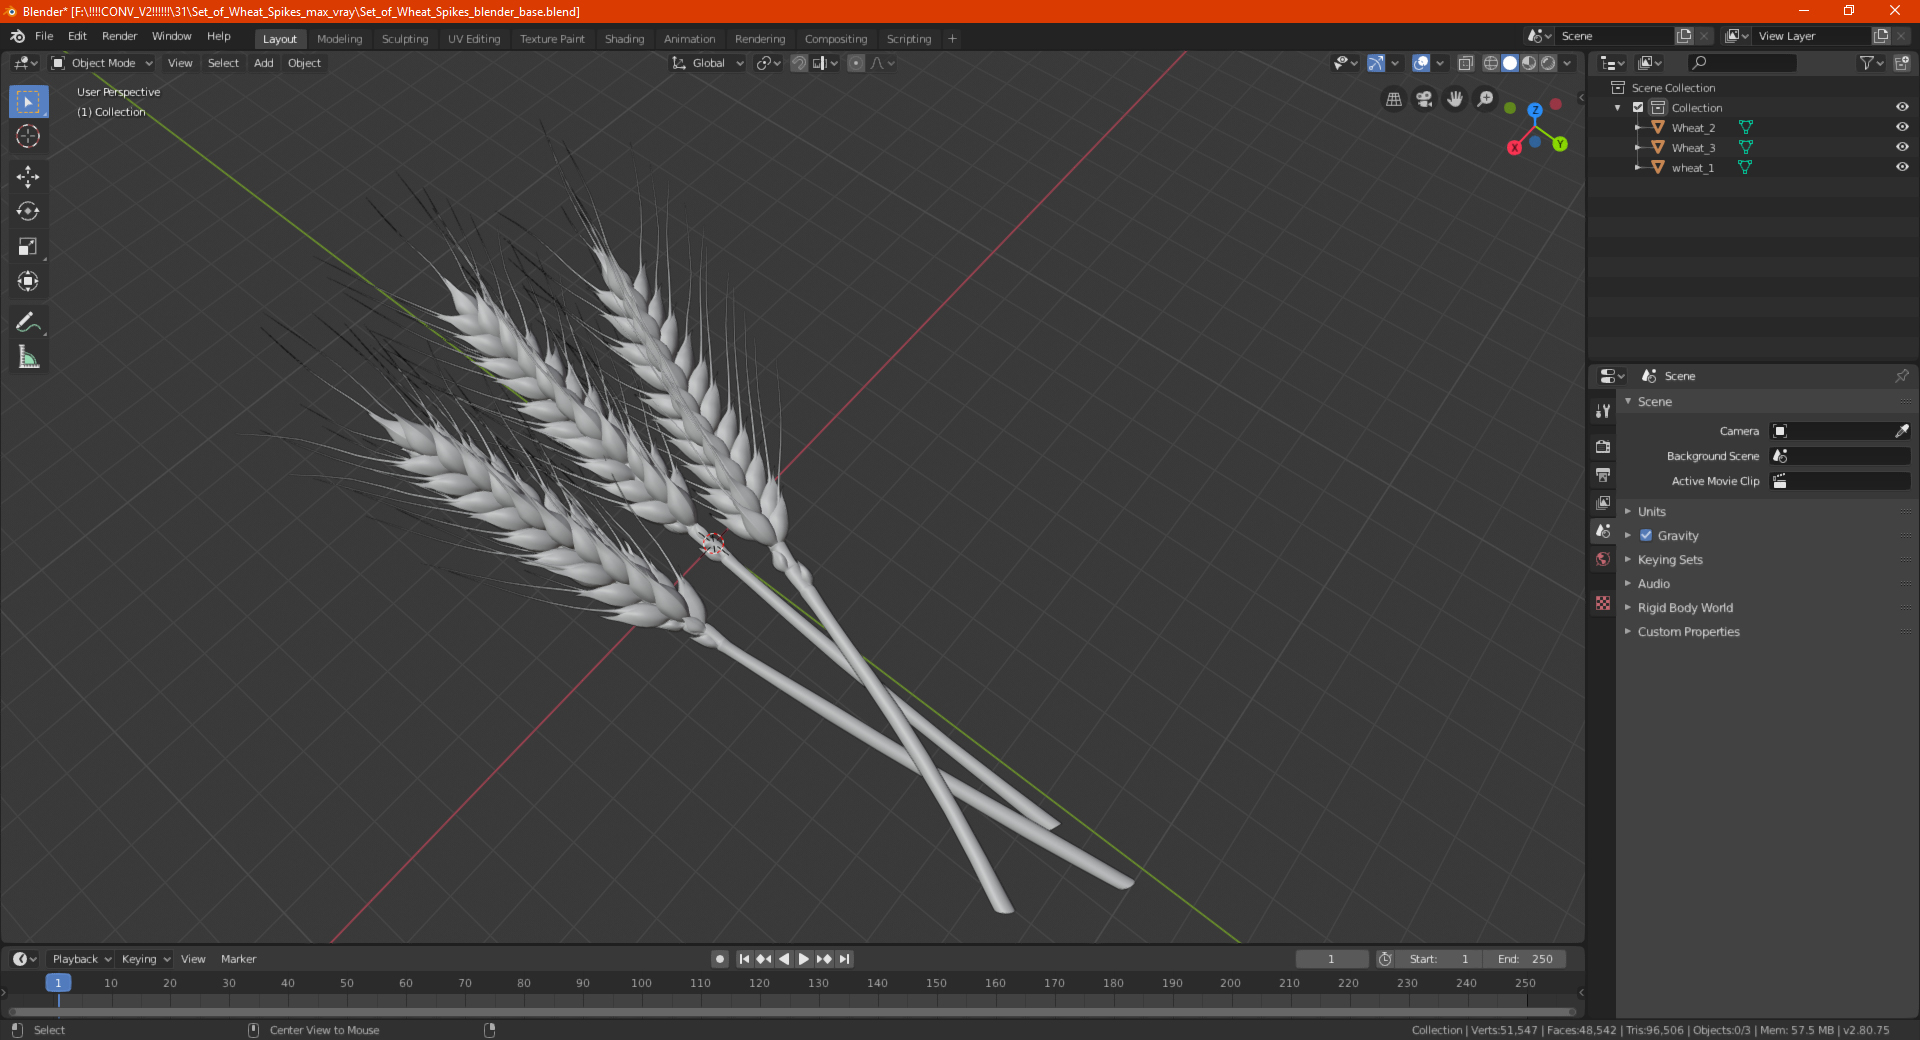Open the Object Mode dropdown
Image resolution: width=1920 pixels, height=1040 pixels.
tap(102, 63)
